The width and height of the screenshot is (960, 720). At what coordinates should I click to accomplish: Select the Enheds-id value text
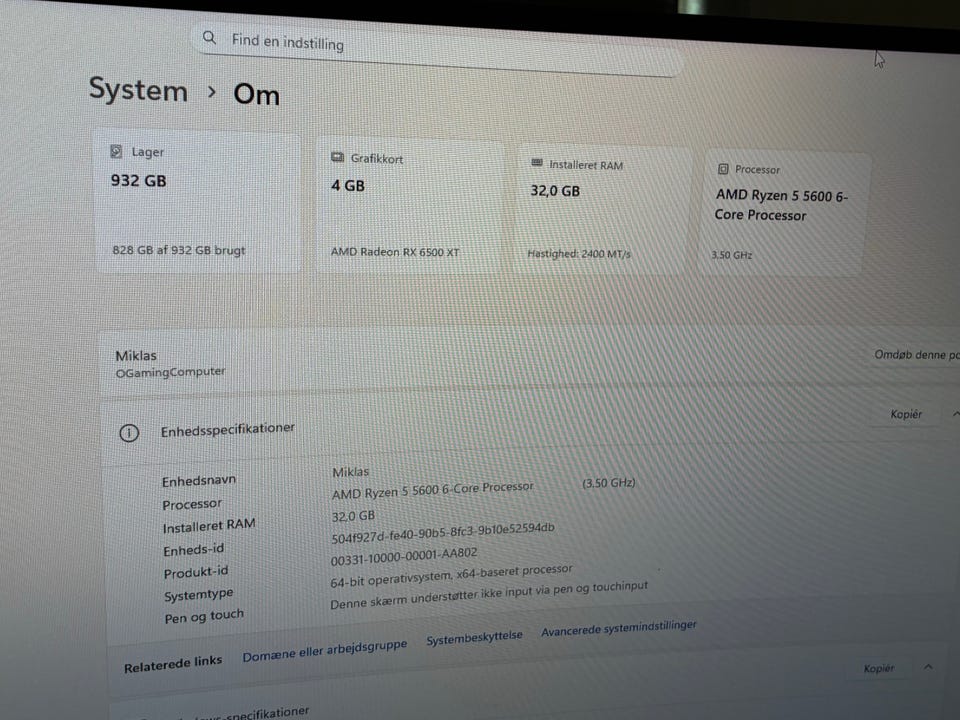(x=443, y=533)
